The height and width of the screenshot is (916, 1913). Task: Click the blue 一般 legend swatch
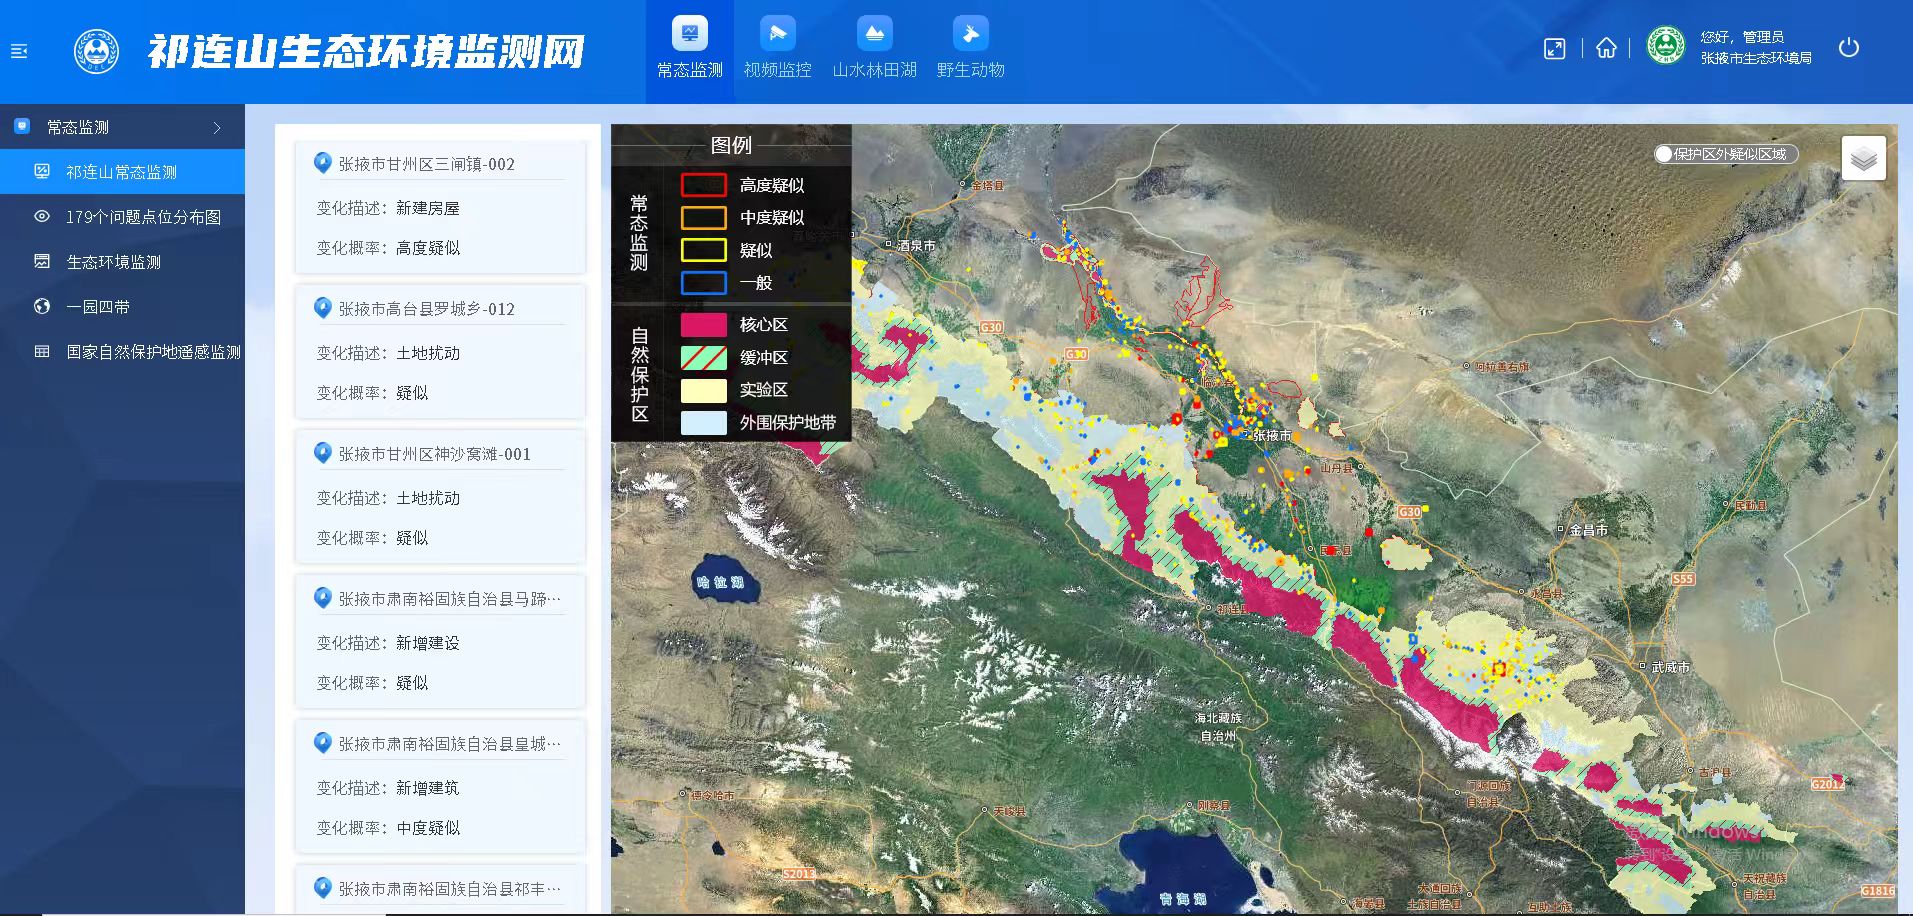(x=703, y=283)
